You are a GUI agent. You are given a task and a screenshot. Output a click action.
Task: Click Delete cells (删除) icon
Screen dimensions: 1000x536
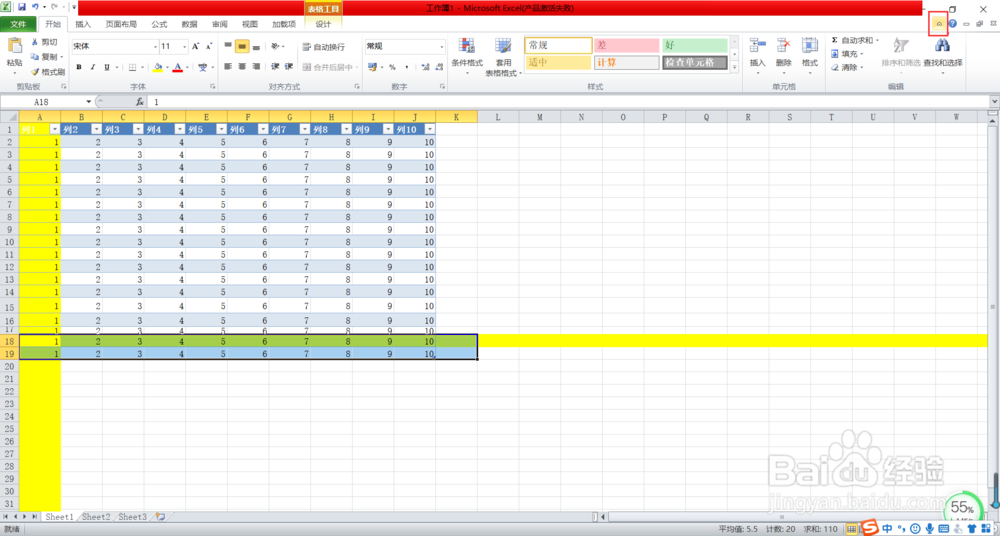coord(784,45)
